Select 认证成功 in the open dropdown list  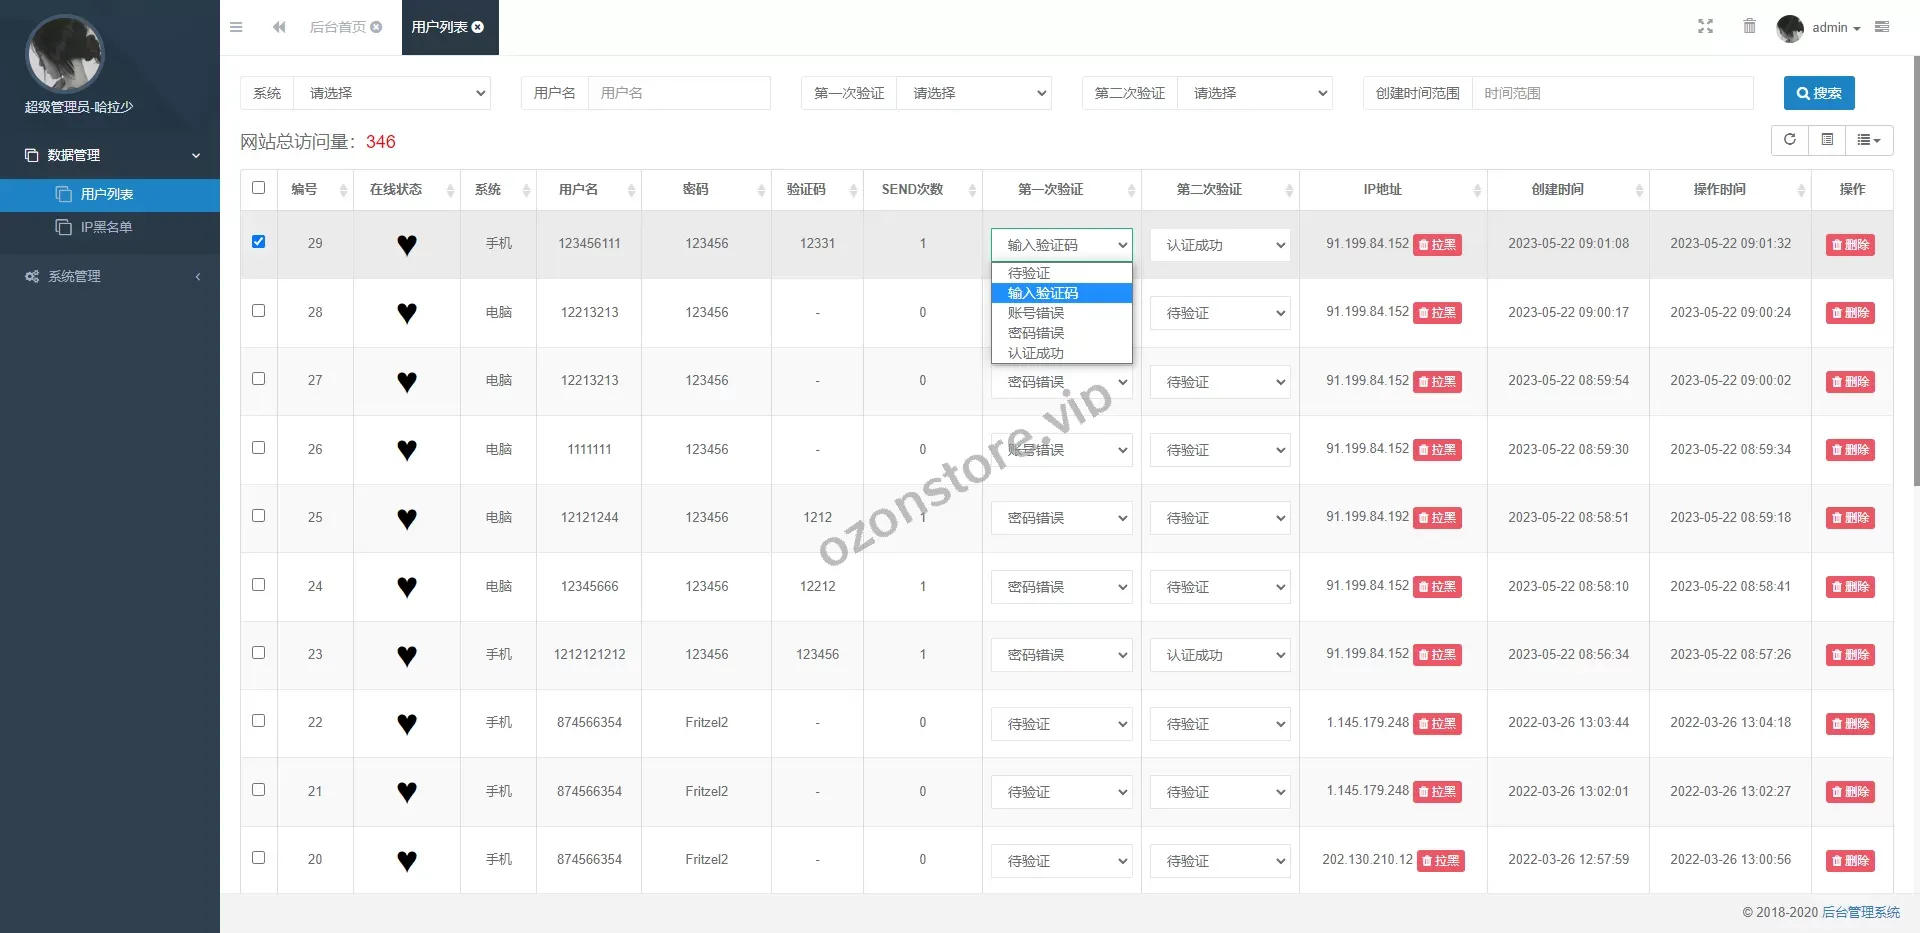(x=1036, y=353)
